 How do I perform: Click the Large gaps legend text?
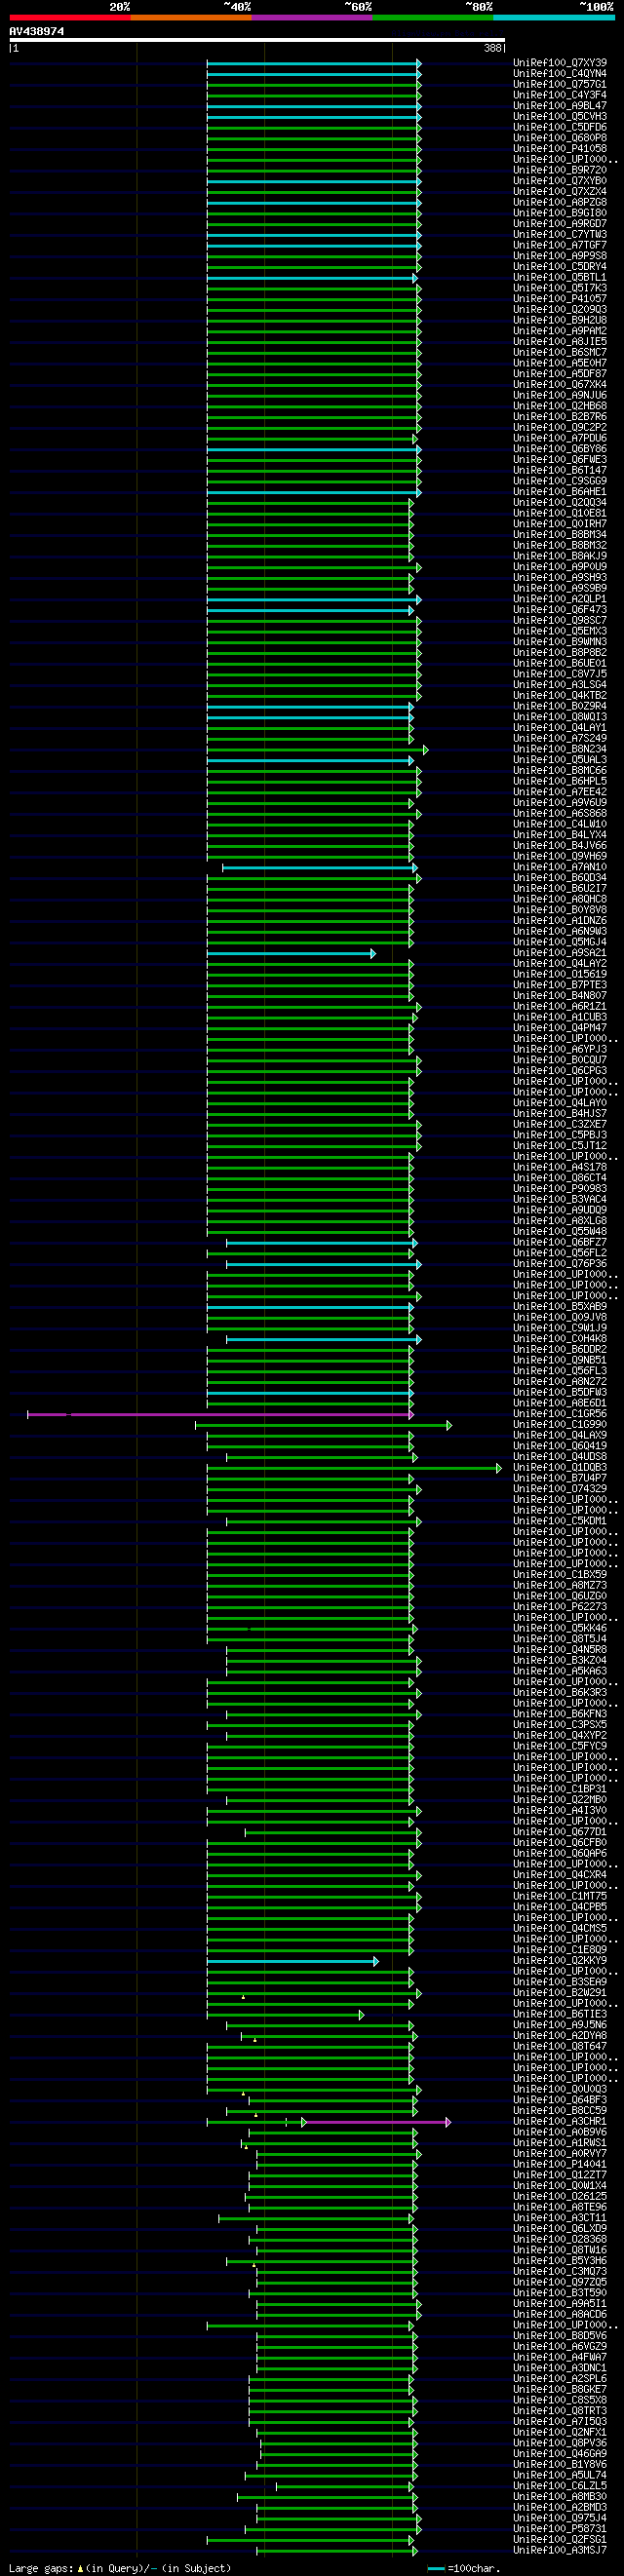point(120,2568)
